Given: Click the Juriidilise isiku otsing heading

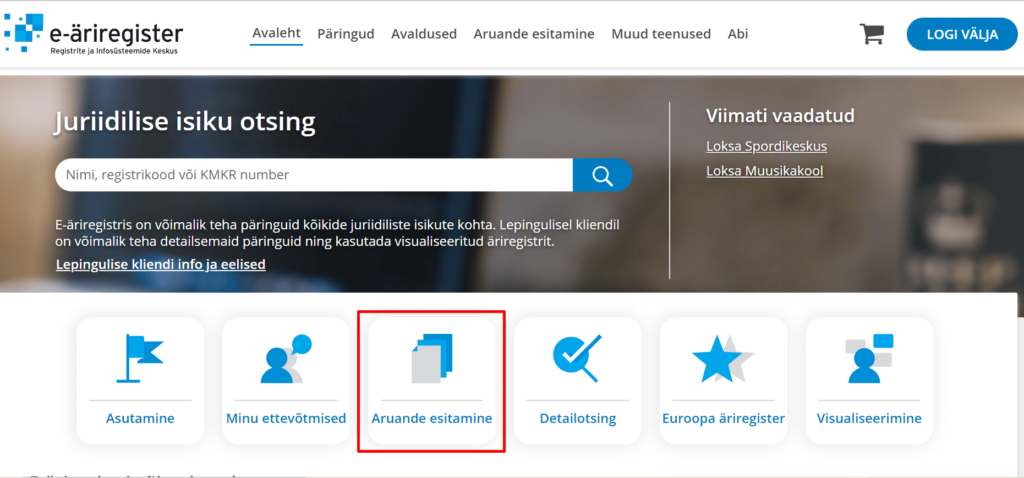Looking at the screenshot, I should pyautogui.click(x=185, y=122).
